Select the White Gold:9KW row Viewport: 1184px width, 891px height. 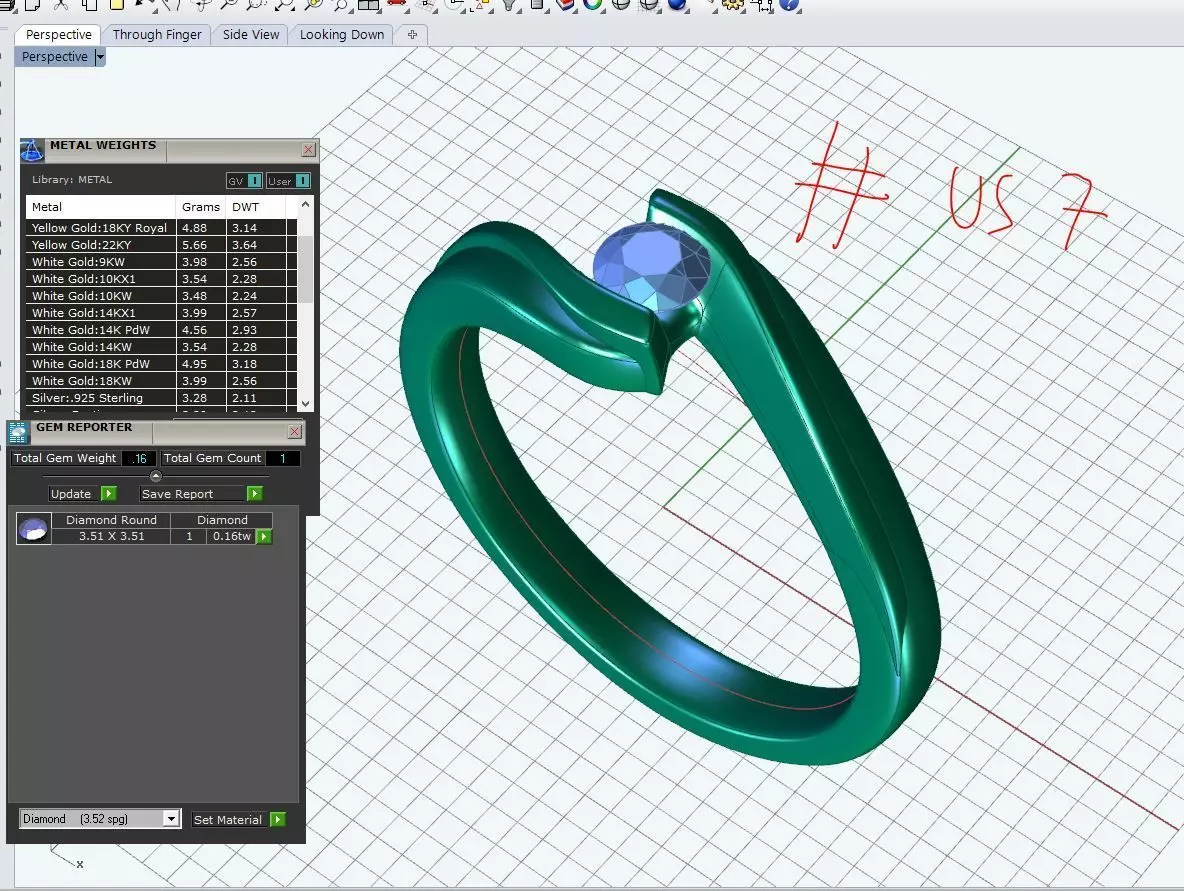pos(162,262)
